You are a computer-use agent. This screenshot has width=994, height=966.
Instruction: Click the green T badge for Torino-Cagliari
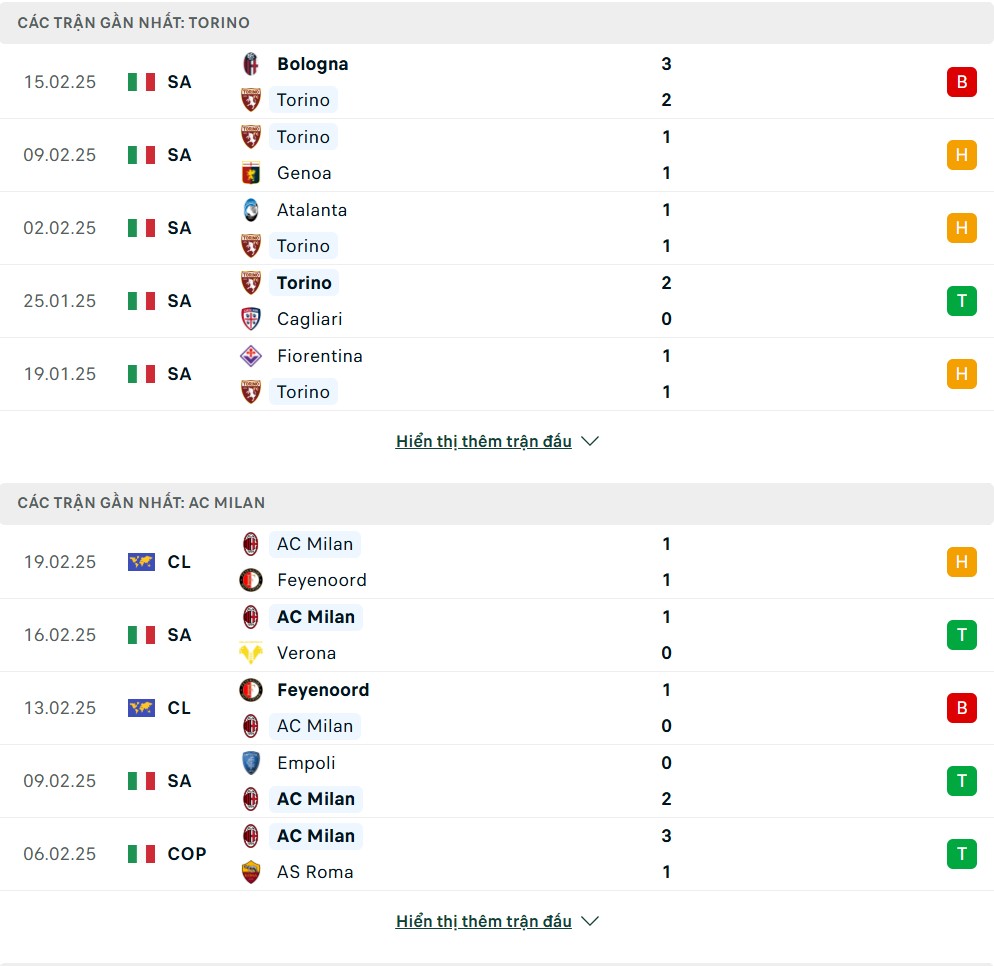click(961, 301)
